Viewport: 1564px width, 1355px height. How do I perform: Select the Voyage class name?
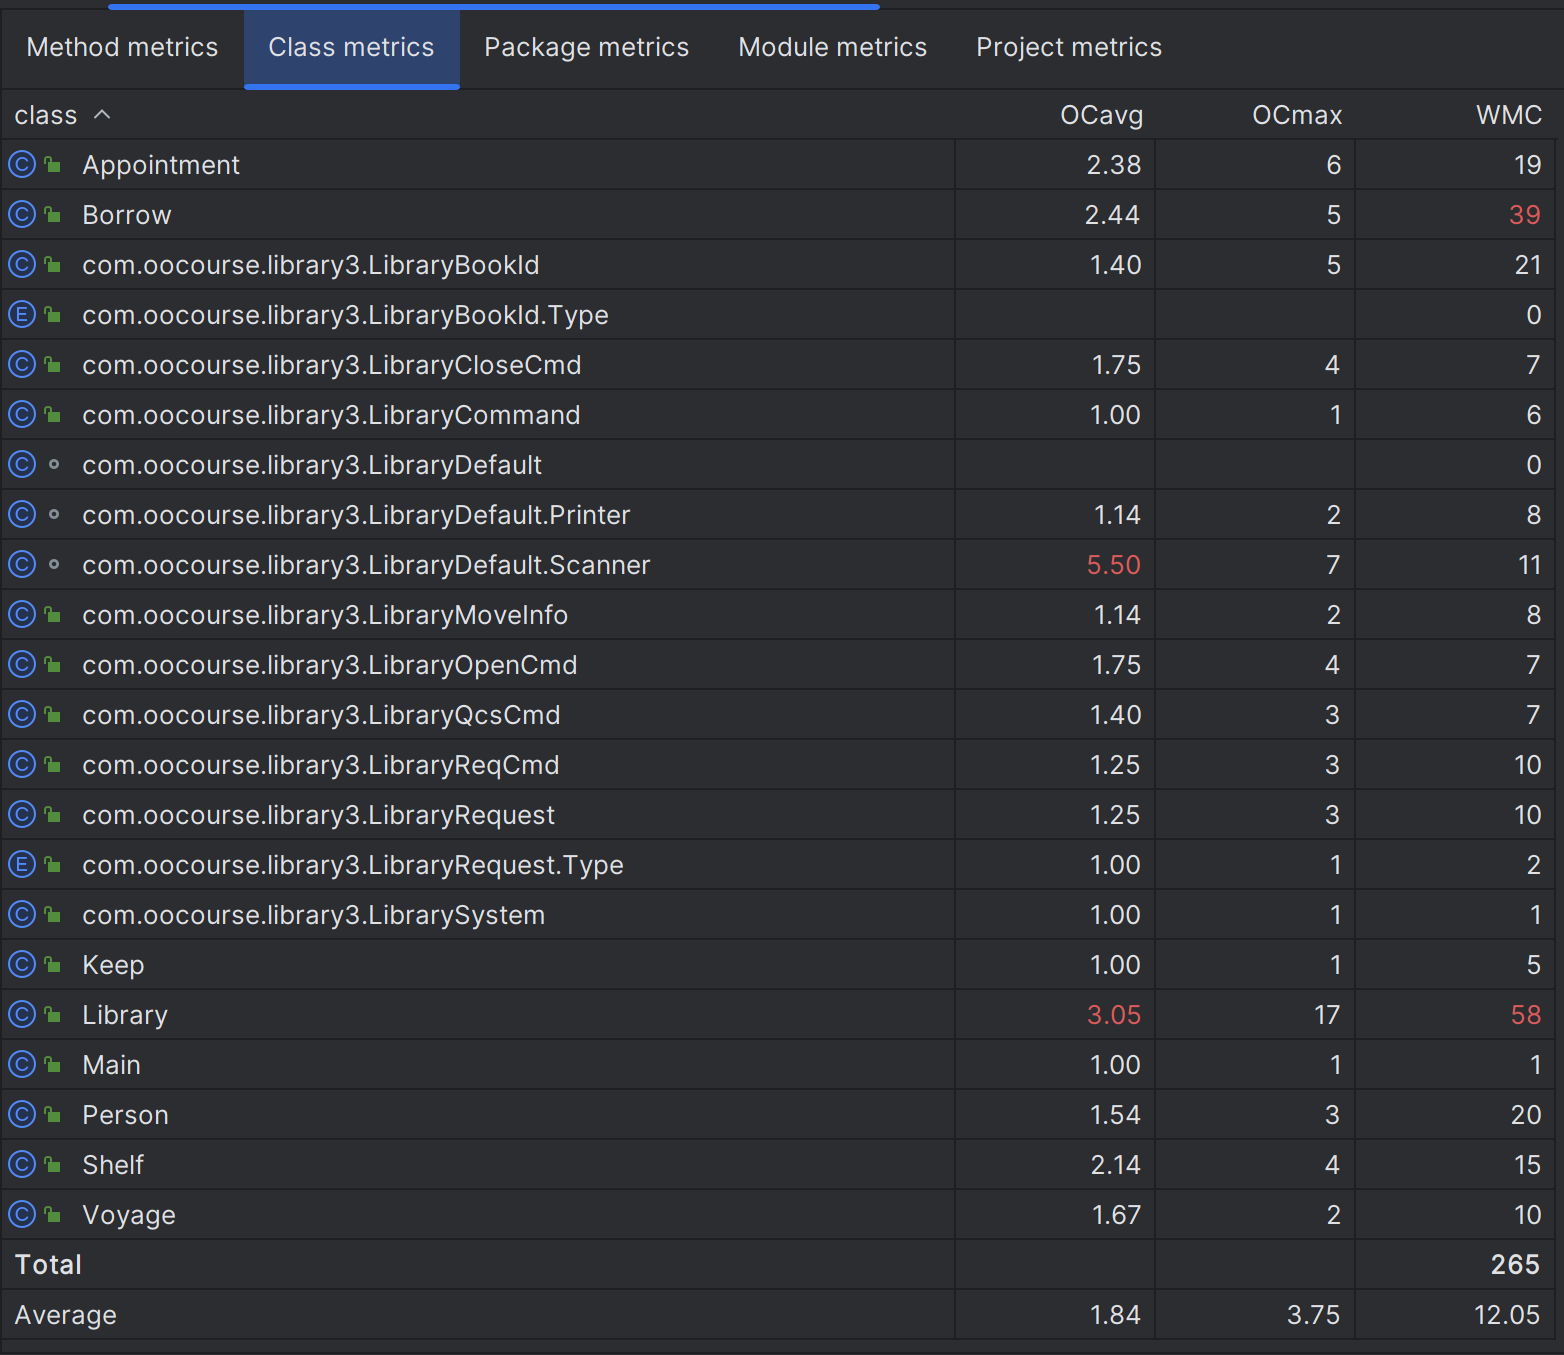[x=129, y=1215]
